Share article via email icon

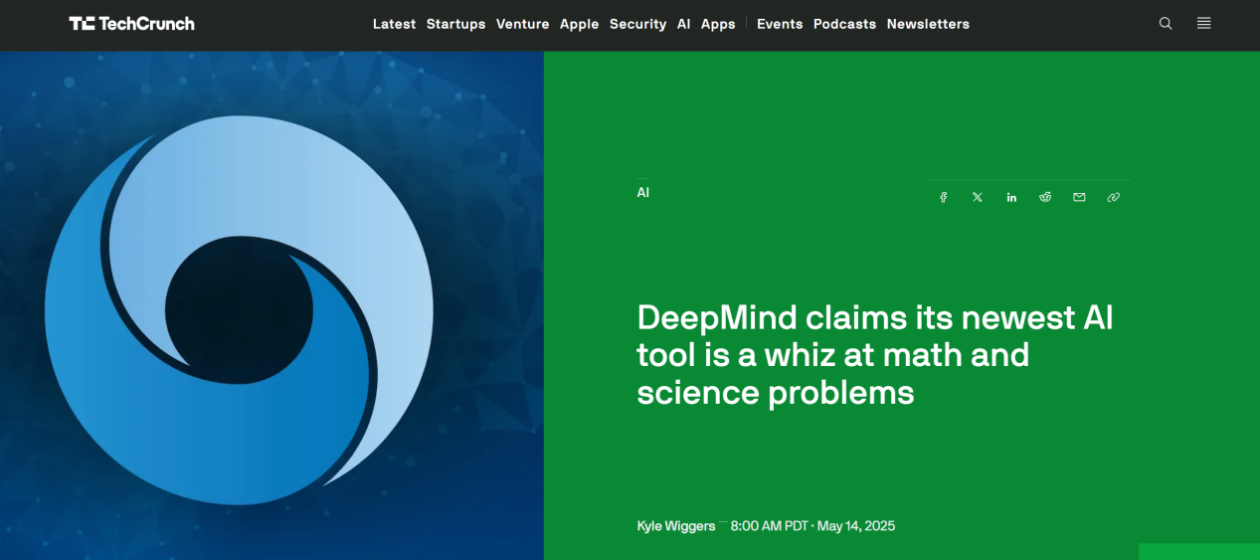[x=1079, y=198]
